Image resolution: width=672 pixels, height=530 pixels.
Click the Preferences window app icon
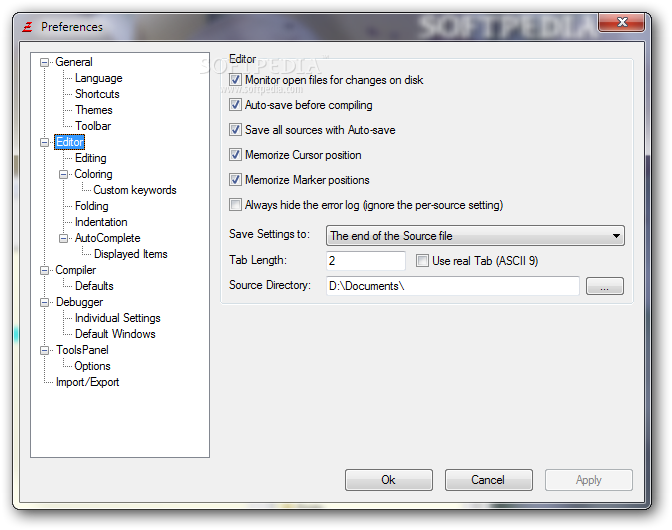(27, 27)
